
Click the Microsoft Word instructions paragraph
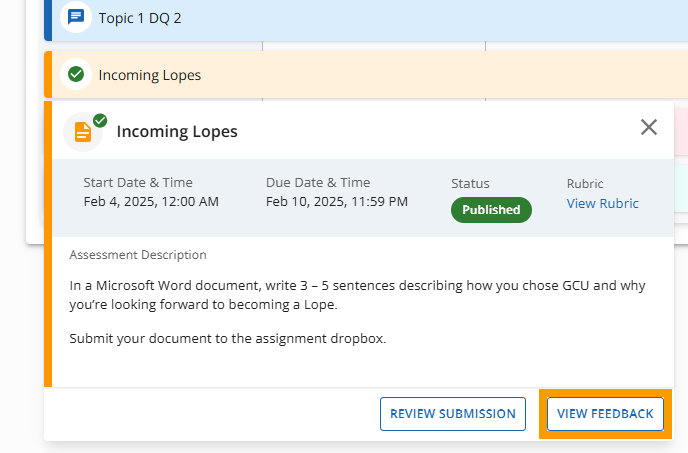[x=357, y=295]
